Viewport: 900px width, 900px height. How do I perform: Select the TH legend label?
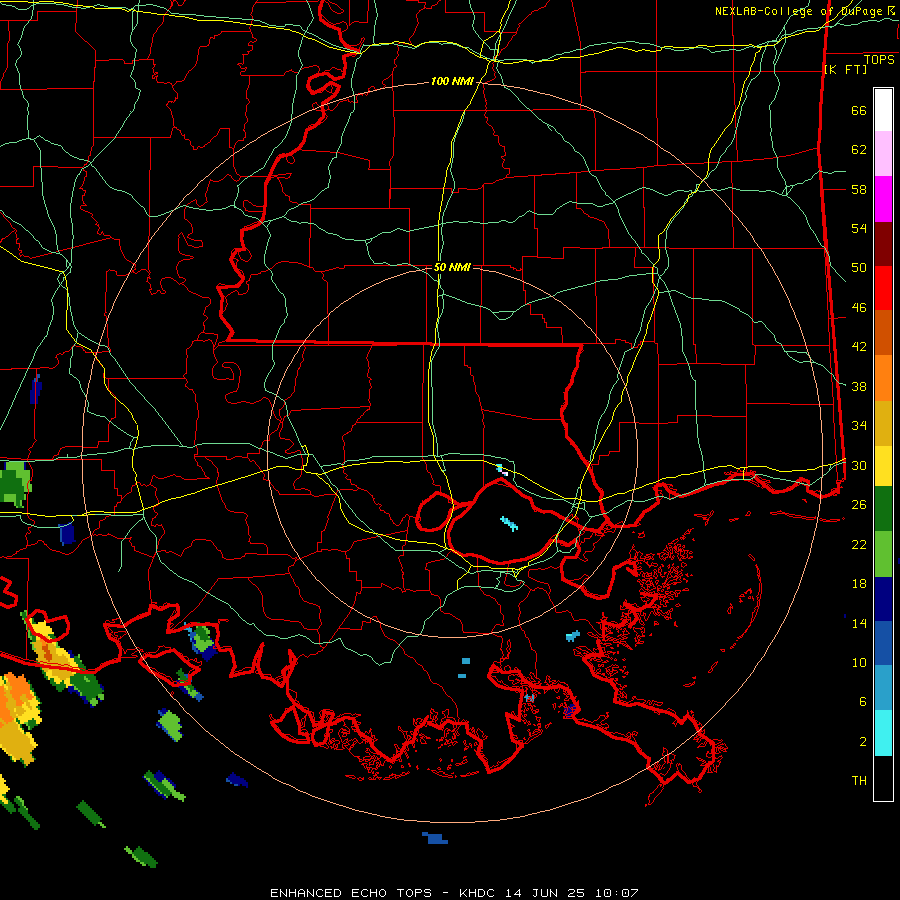click(x=859, y=780)
